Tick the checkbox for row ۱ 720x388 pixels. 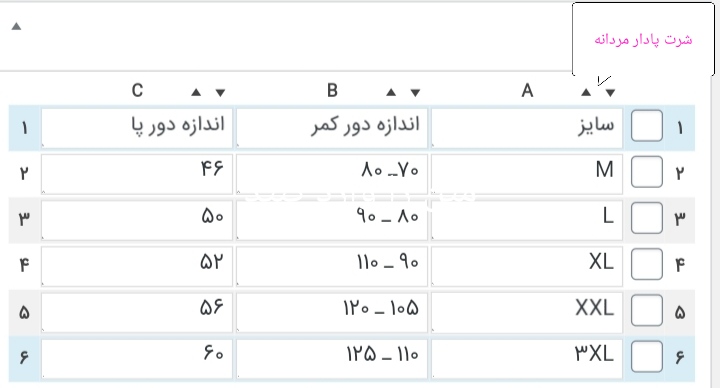(x=647, y=125)
